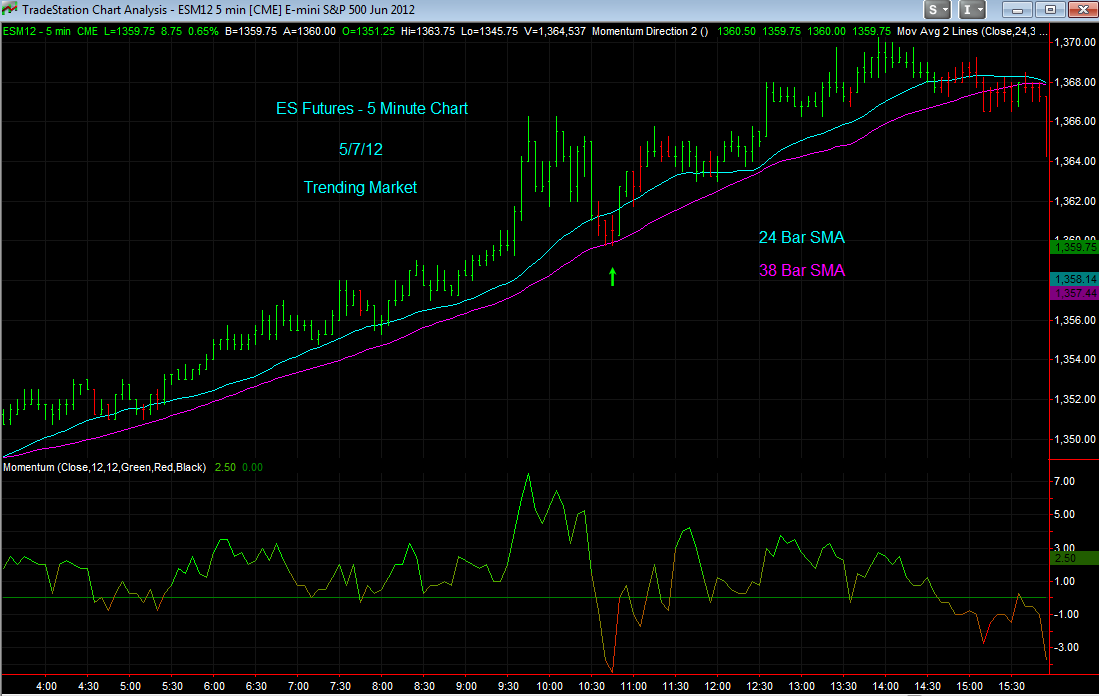The width and height of the screenshot is (1099, 696).
Task: Click the 7.00 momentum axis label
Action: coord(1064,482)
